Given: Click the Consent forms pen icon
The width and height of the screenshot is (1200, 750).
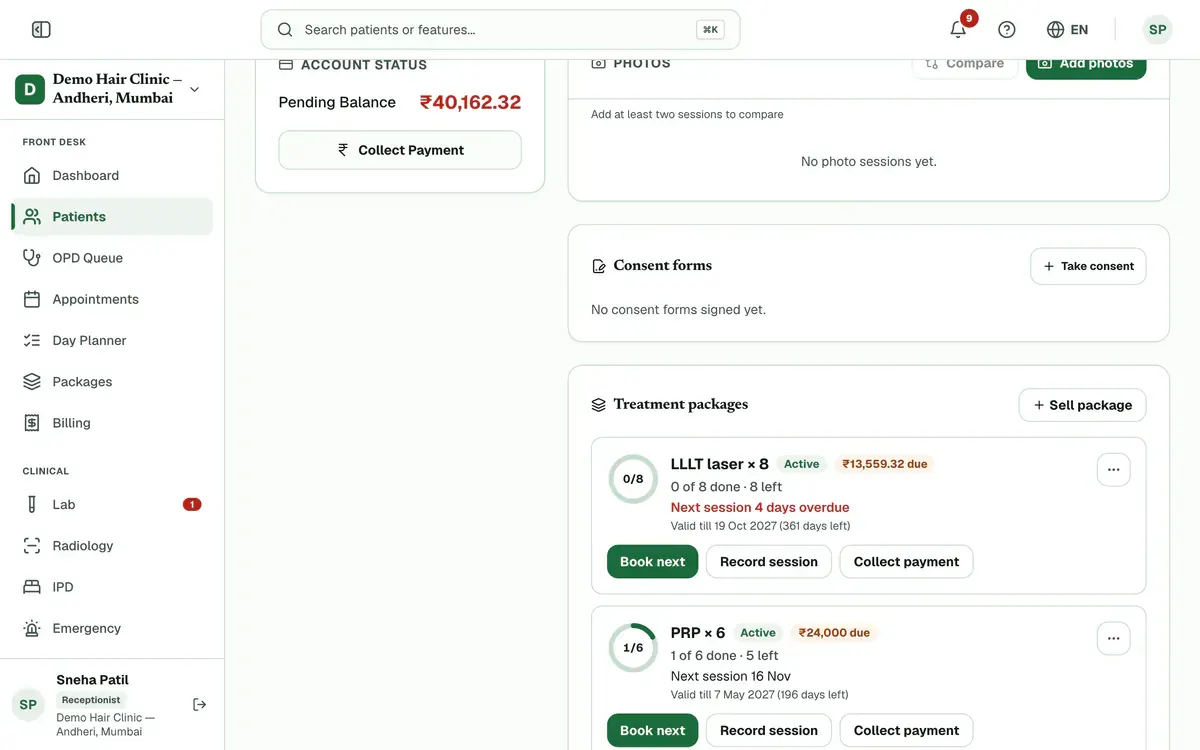Looking at the screenshot, I should tap(599, 266).
